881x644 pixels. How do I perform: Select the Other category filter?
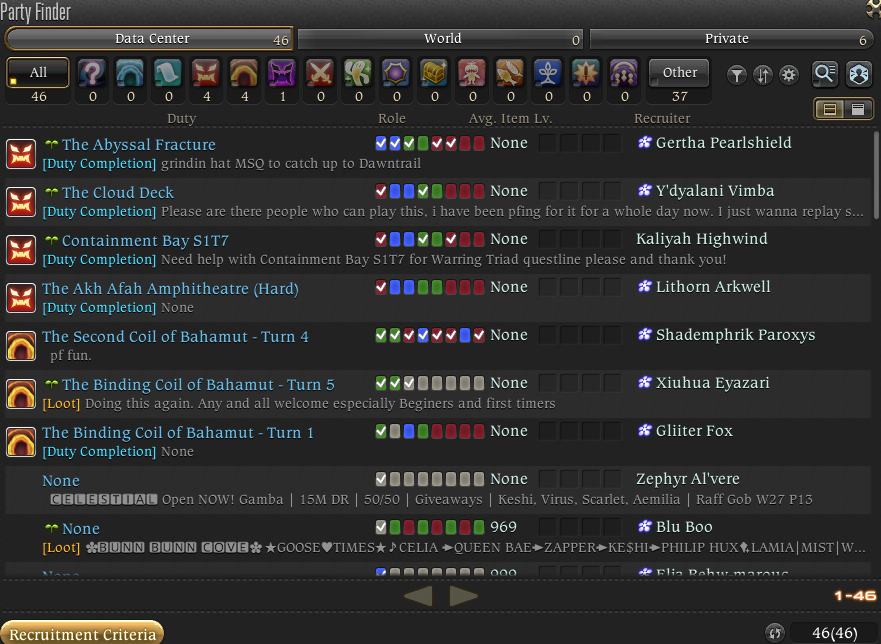(x=679, y=72)
